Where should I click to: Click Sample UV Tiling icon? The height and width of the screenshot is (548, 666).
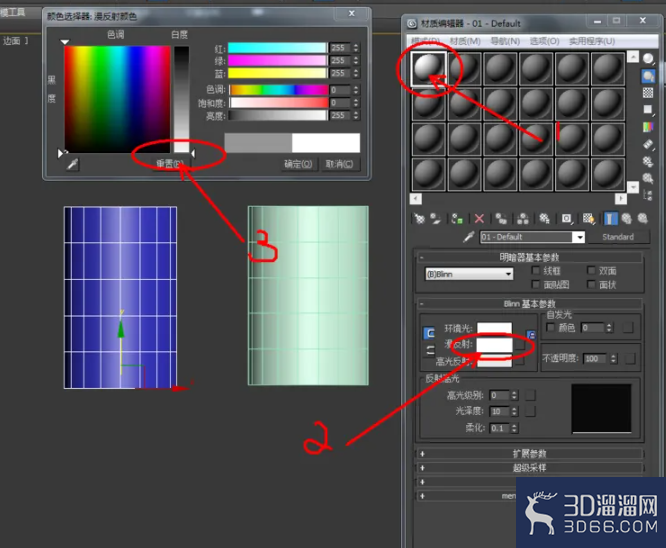(648, 110)
